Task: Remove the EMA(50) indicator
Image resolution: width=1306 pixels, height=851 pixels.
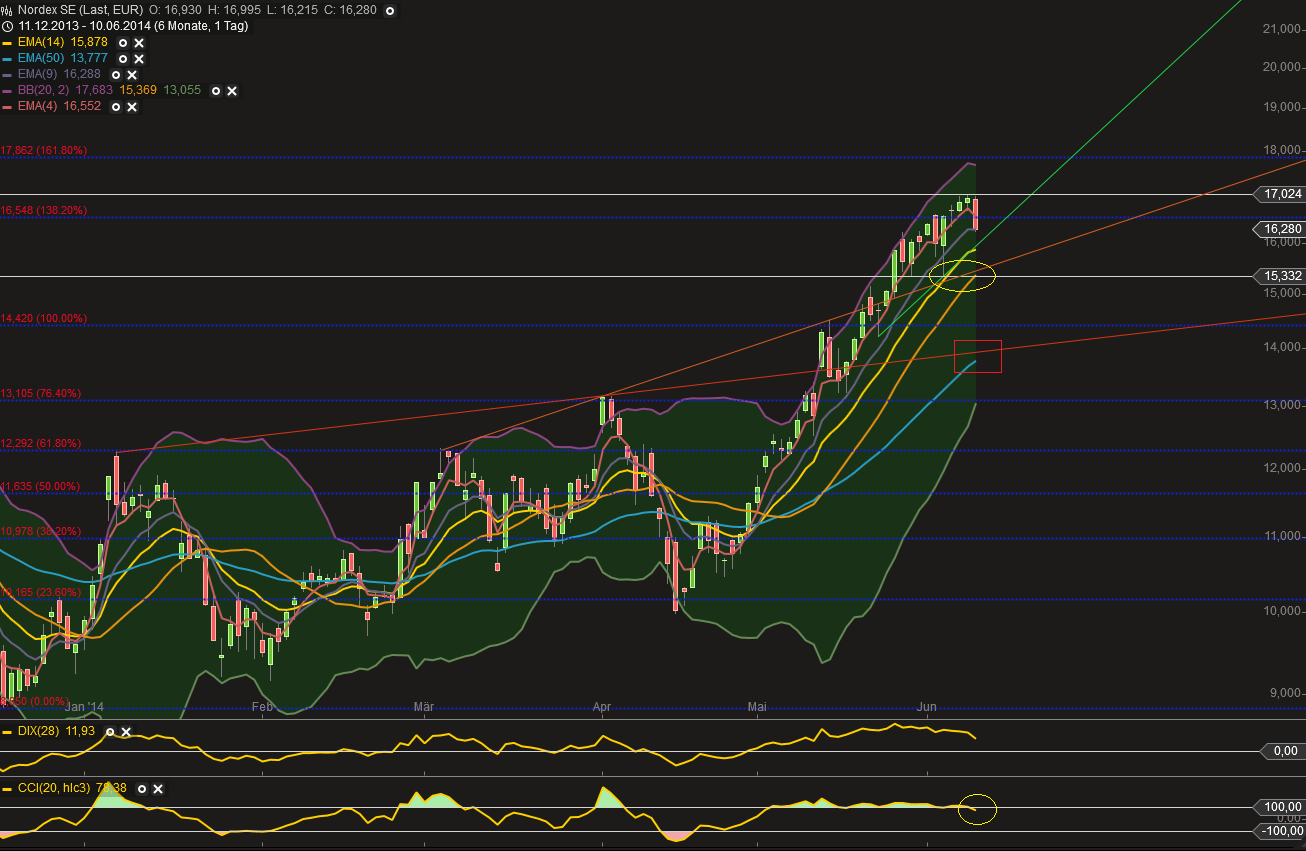Action: (x=139, y=59)
